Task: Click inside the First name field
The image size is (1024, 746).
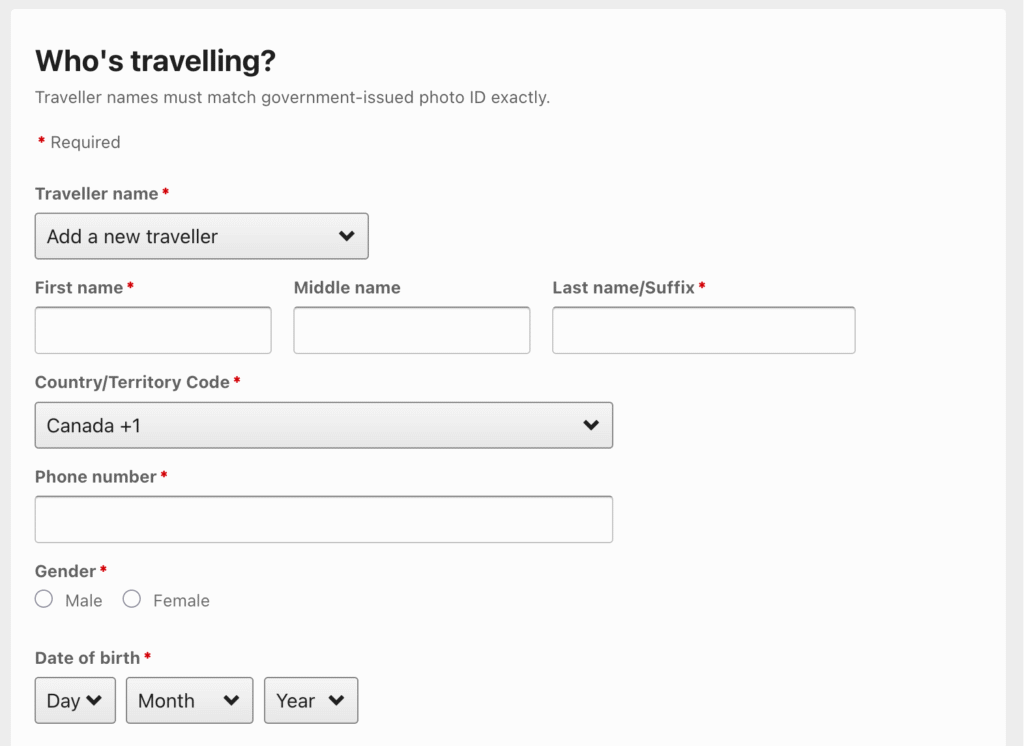Action: [152, 330]
